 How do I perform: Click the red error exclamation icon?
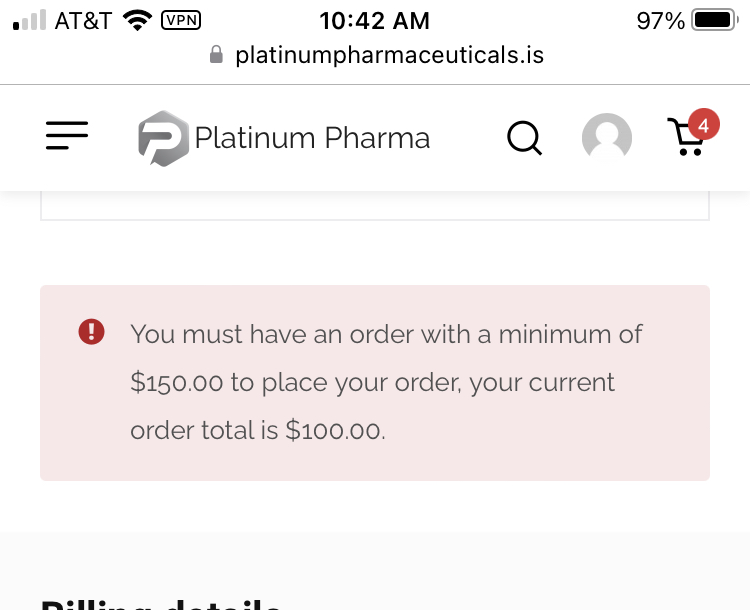tap(92, 332)
